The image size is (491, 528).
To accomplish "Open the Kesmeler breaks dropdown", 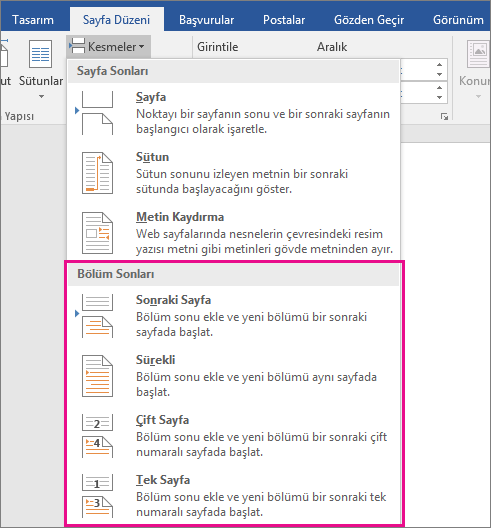I will coord(108,47).
